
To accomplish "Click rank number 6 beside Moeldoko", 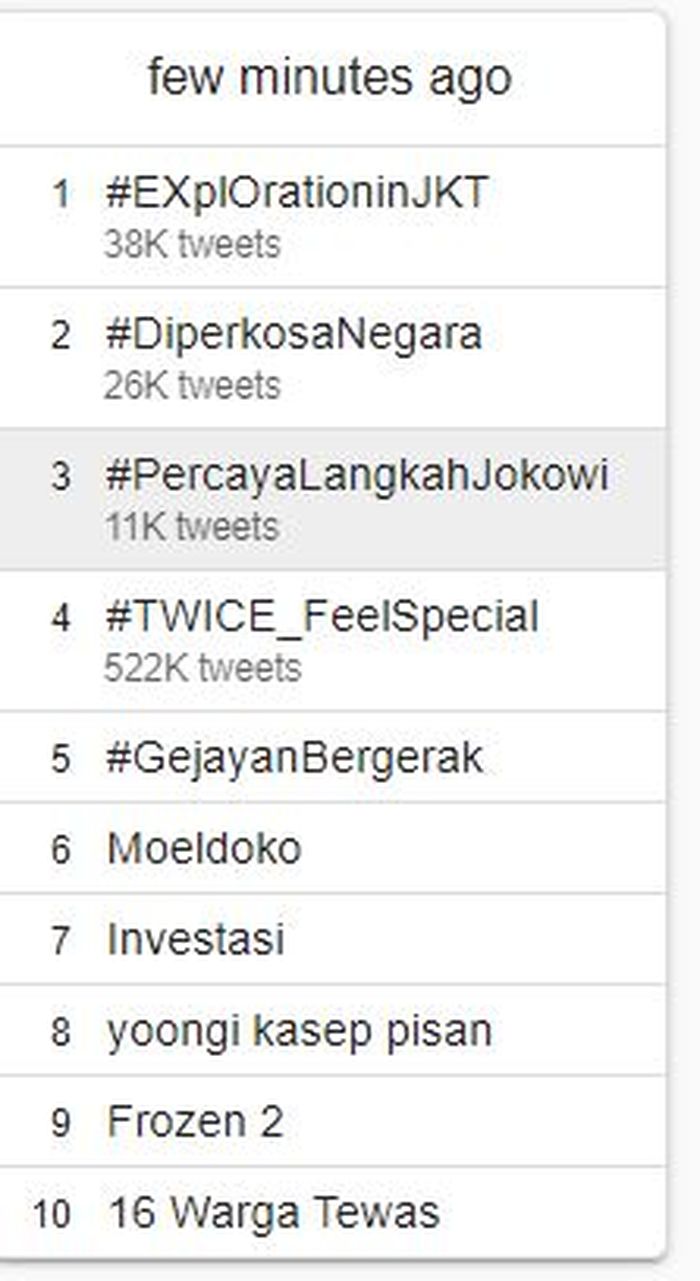I will (x=61, y=850).
